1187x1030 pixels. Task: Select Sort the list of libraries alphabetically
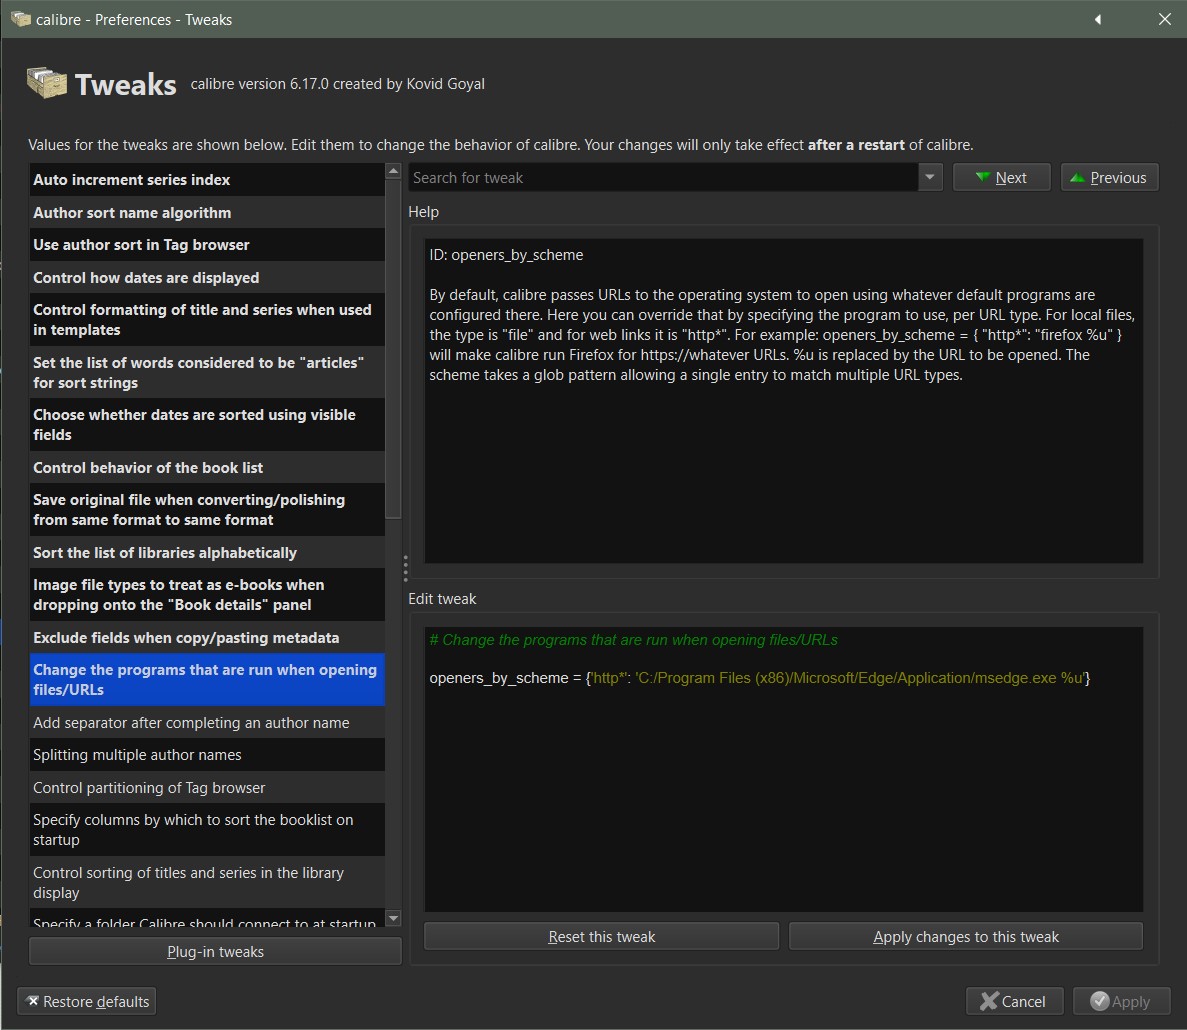pos(207,552)
